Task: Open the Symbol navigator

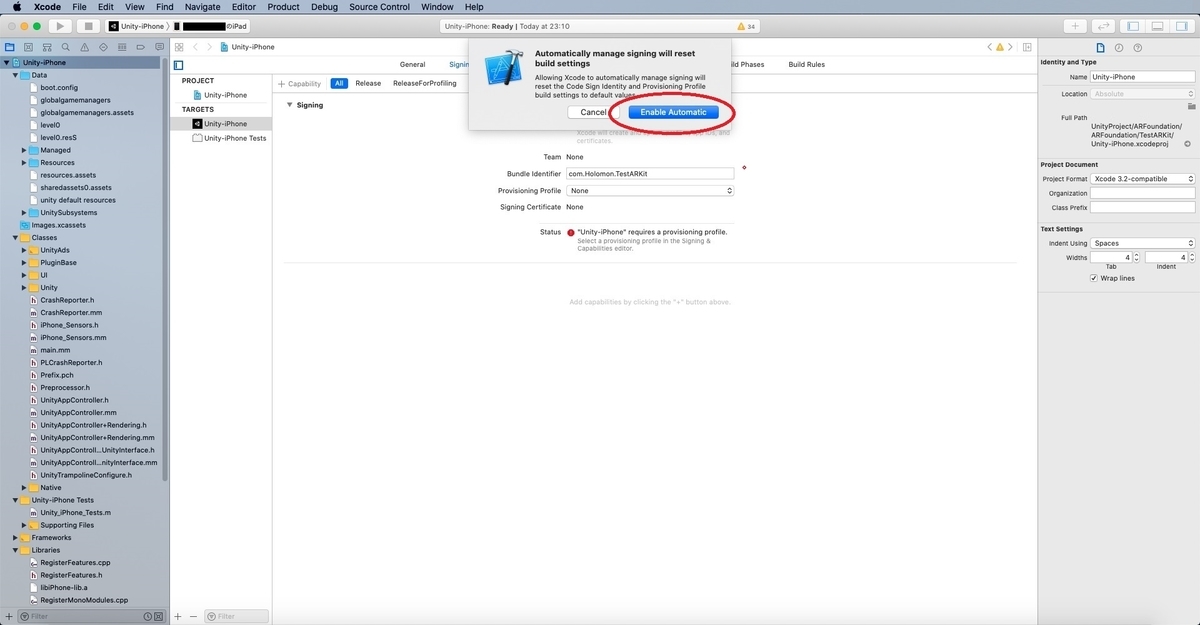Action: point(47,47)
